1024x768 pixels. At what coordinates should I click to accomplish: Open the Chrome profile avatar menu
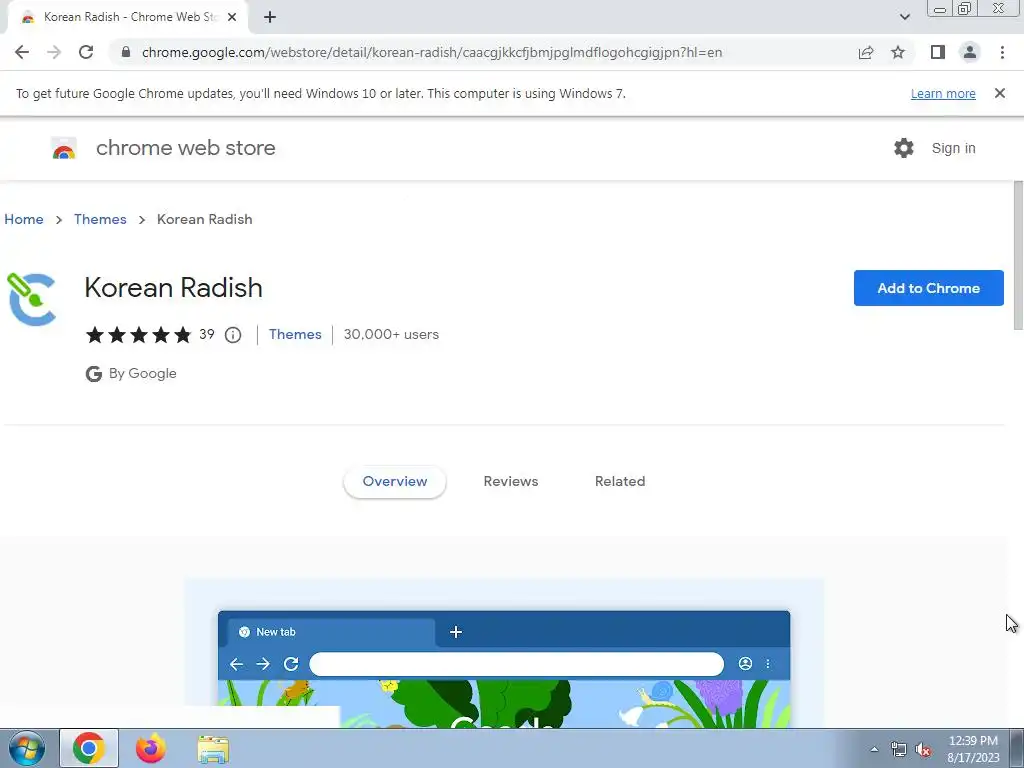click(x=970, y=52)
